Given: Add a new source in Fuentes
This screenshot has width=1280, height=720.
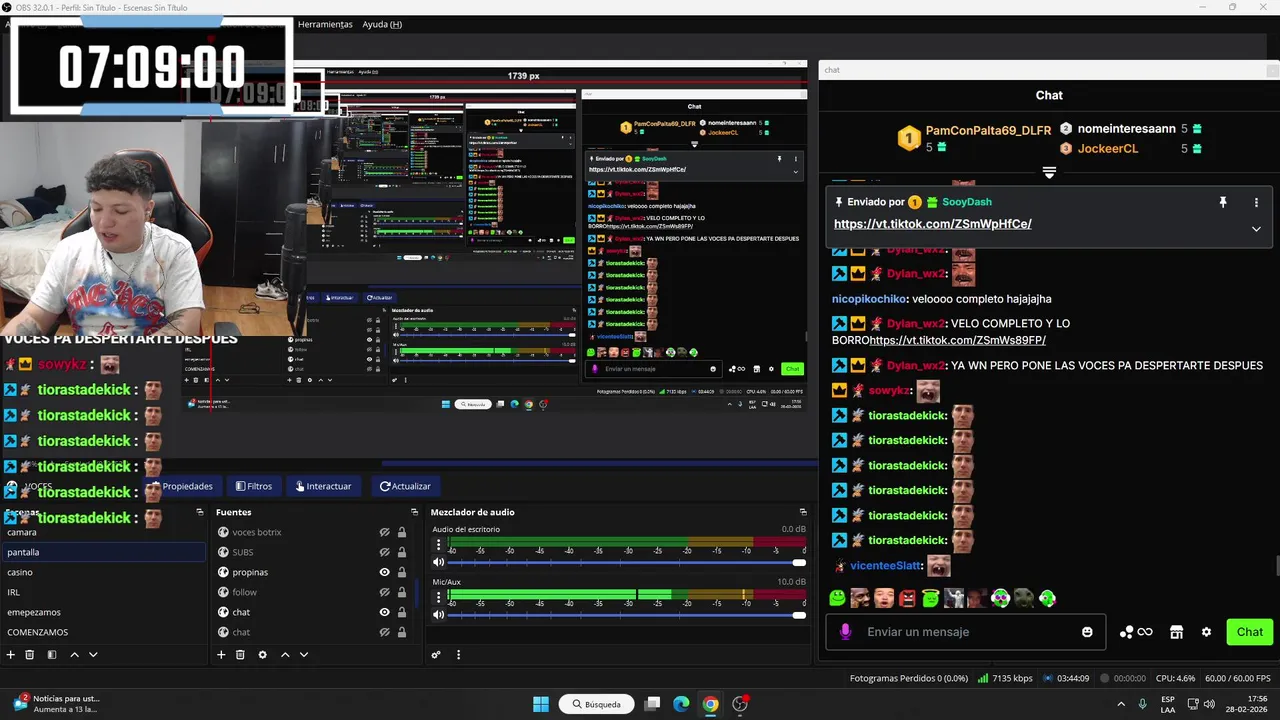Looking at the screenshot, I should [x=221, y=655].
